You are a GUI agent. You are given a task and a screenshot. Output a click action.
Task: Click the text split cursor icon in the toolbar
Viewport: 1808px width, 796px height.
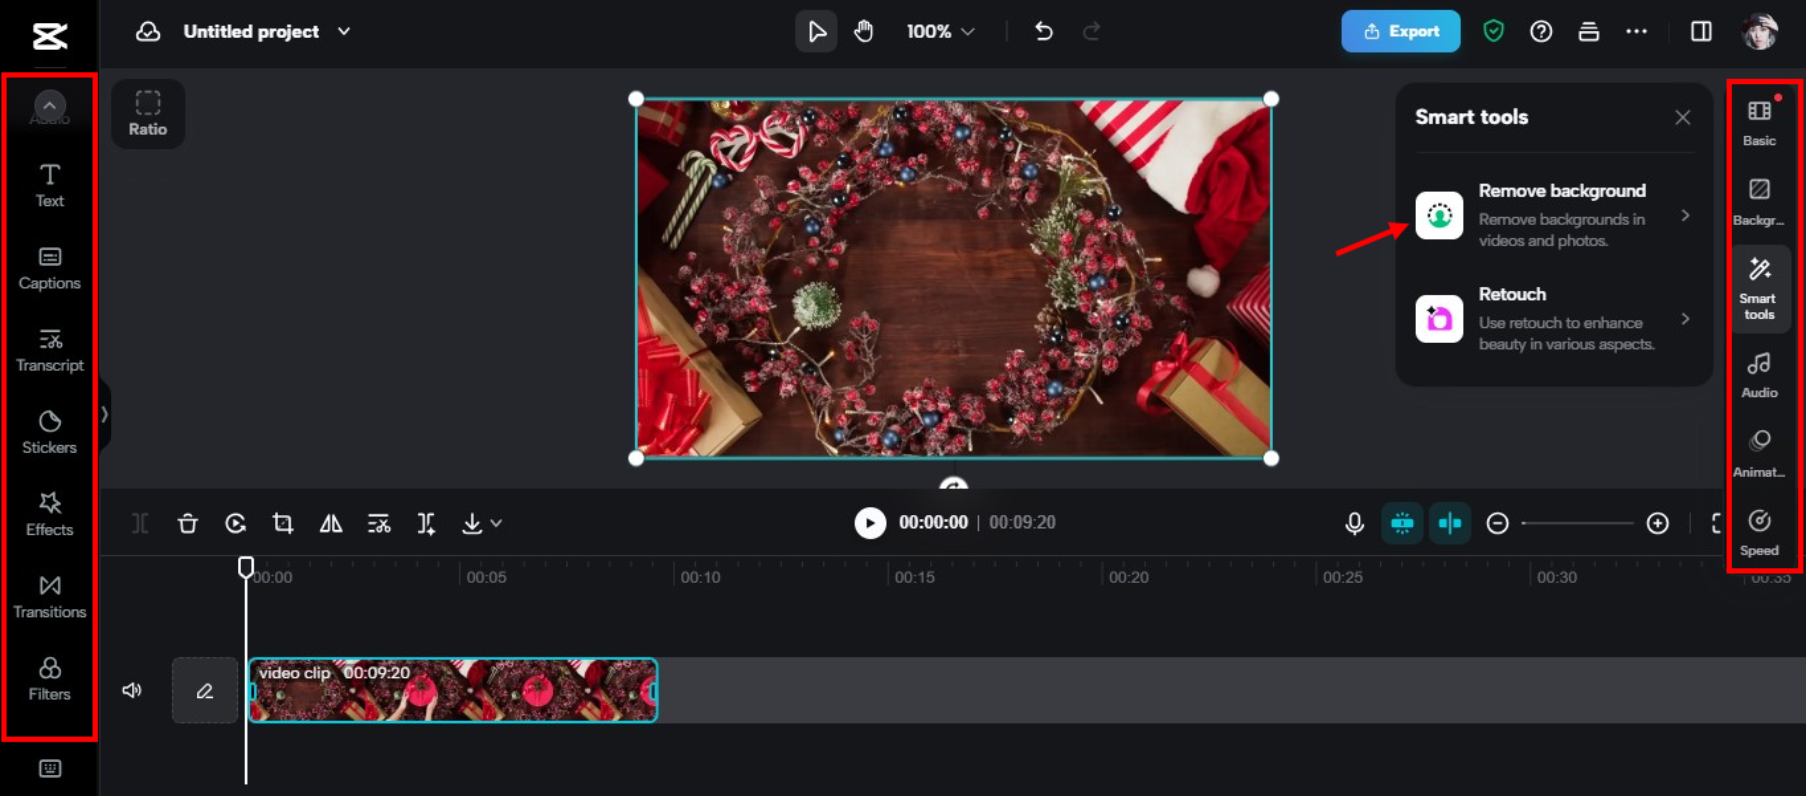click(426, 523)
